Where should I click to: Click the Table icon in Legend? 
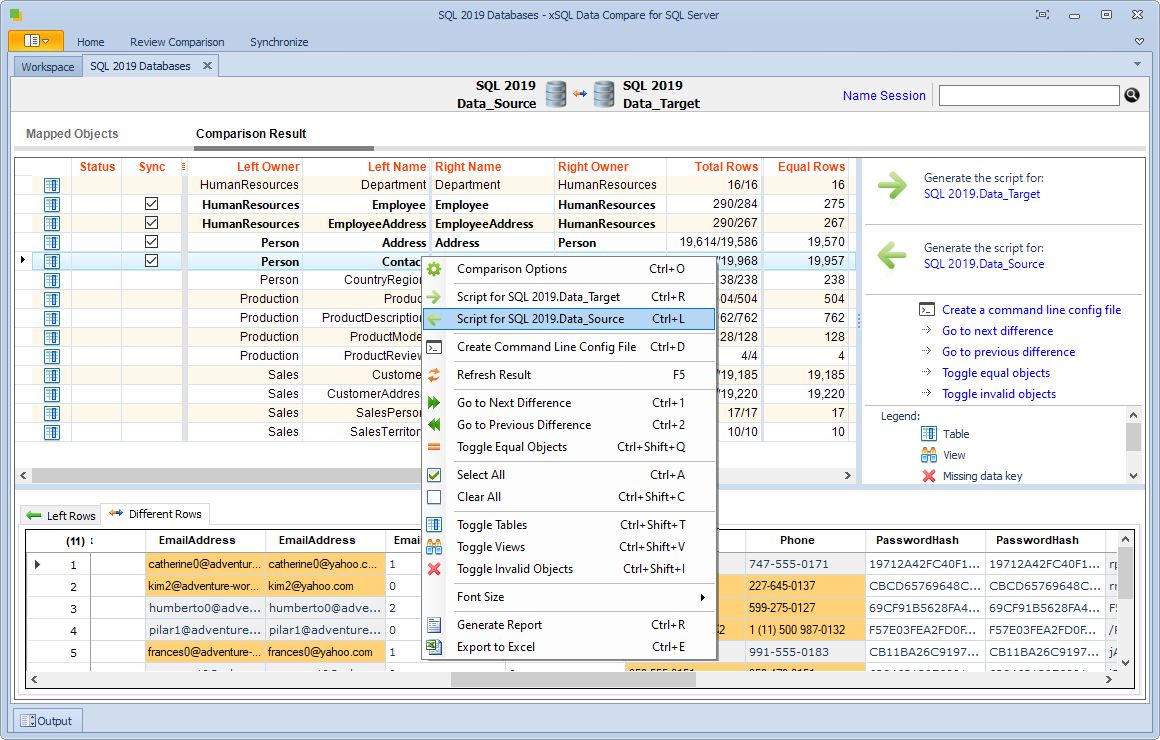pos(928,434)
